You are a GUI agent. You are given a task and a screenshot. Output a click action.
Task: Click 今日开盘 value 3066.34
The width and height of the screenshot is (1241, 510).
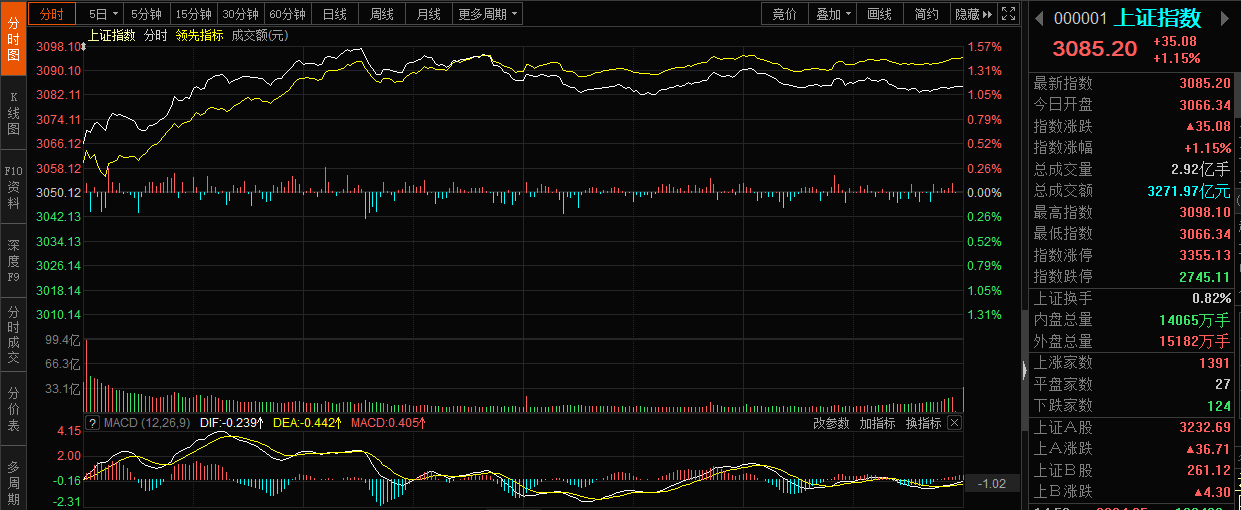1205,105
